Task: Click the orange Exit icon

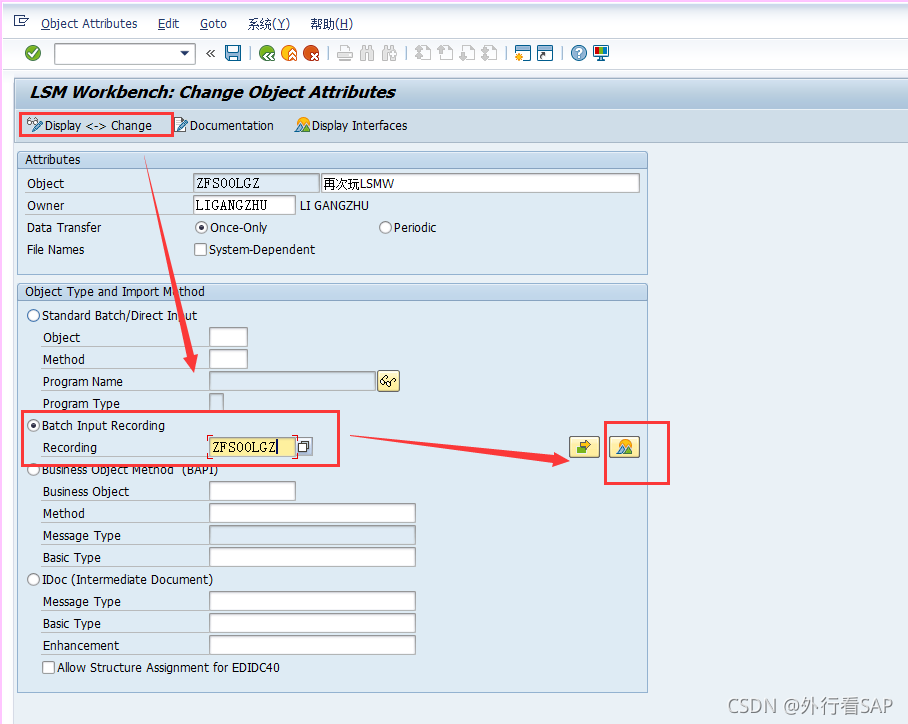Action: tap(289, 54)
